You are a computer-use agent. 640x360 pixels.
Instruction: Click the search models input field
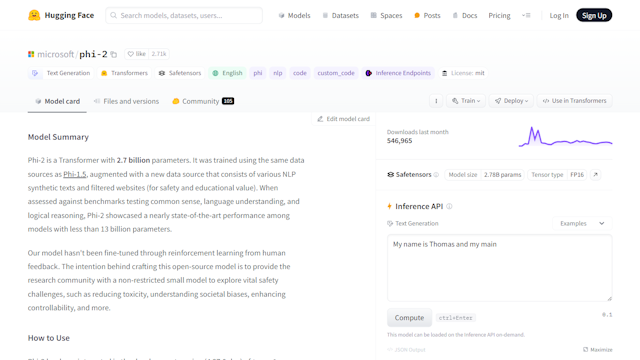[x=184, y=16]
